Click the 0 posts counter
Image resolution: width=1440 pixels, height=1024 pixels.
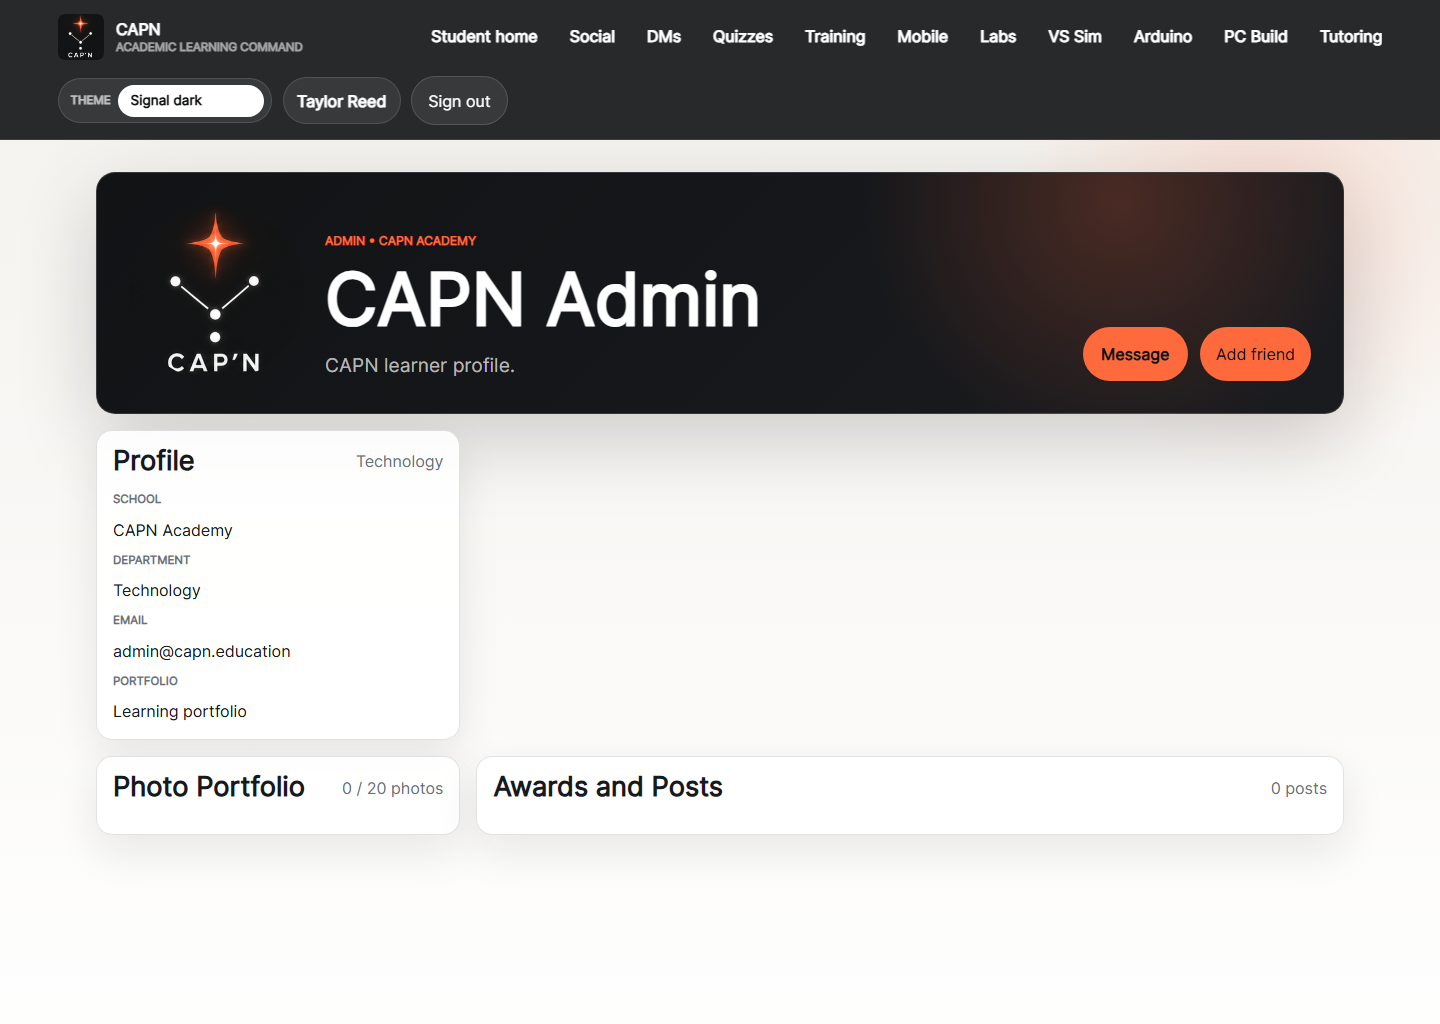click(1299, 788)
